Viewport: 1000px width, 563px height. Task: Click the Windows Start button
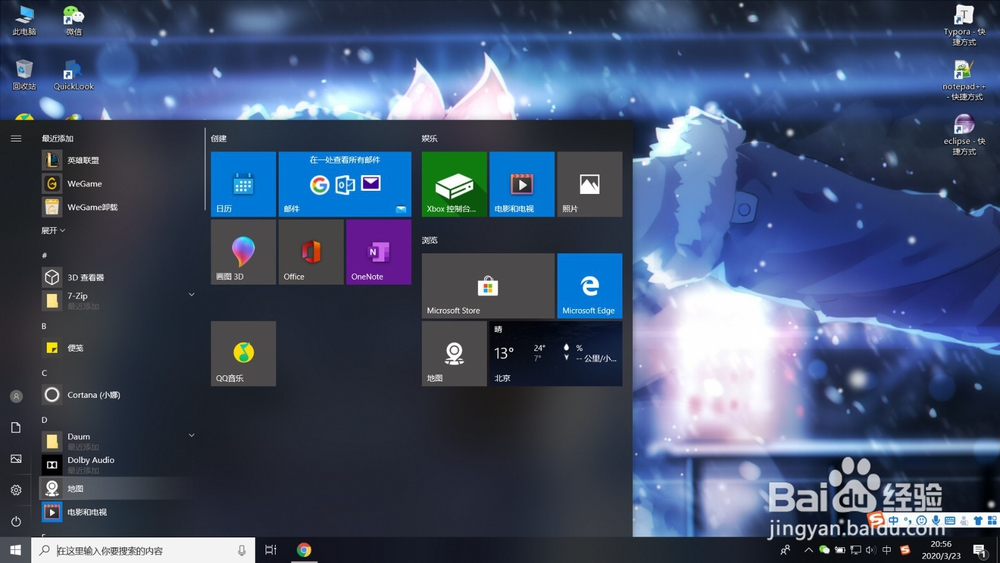(x=15, y=550)
